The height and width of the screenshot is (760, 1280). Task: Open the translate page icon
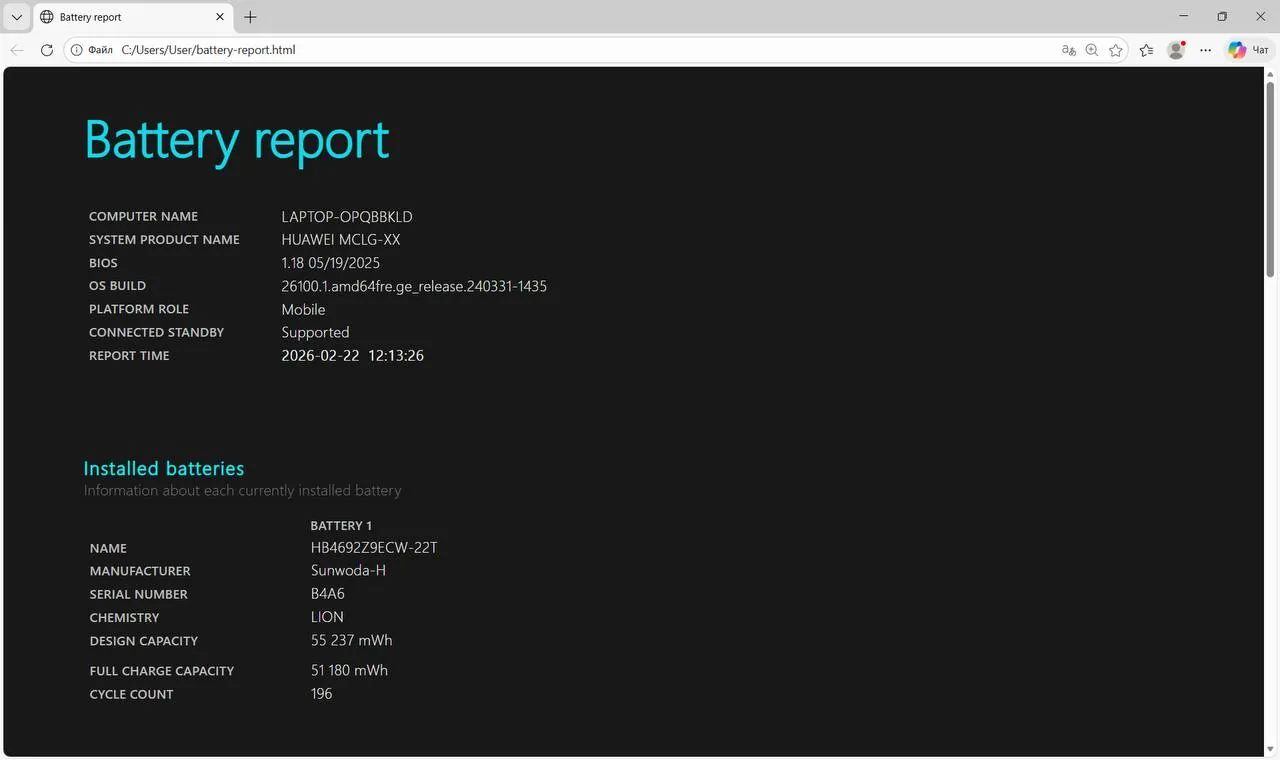(x=1068, y=50)
